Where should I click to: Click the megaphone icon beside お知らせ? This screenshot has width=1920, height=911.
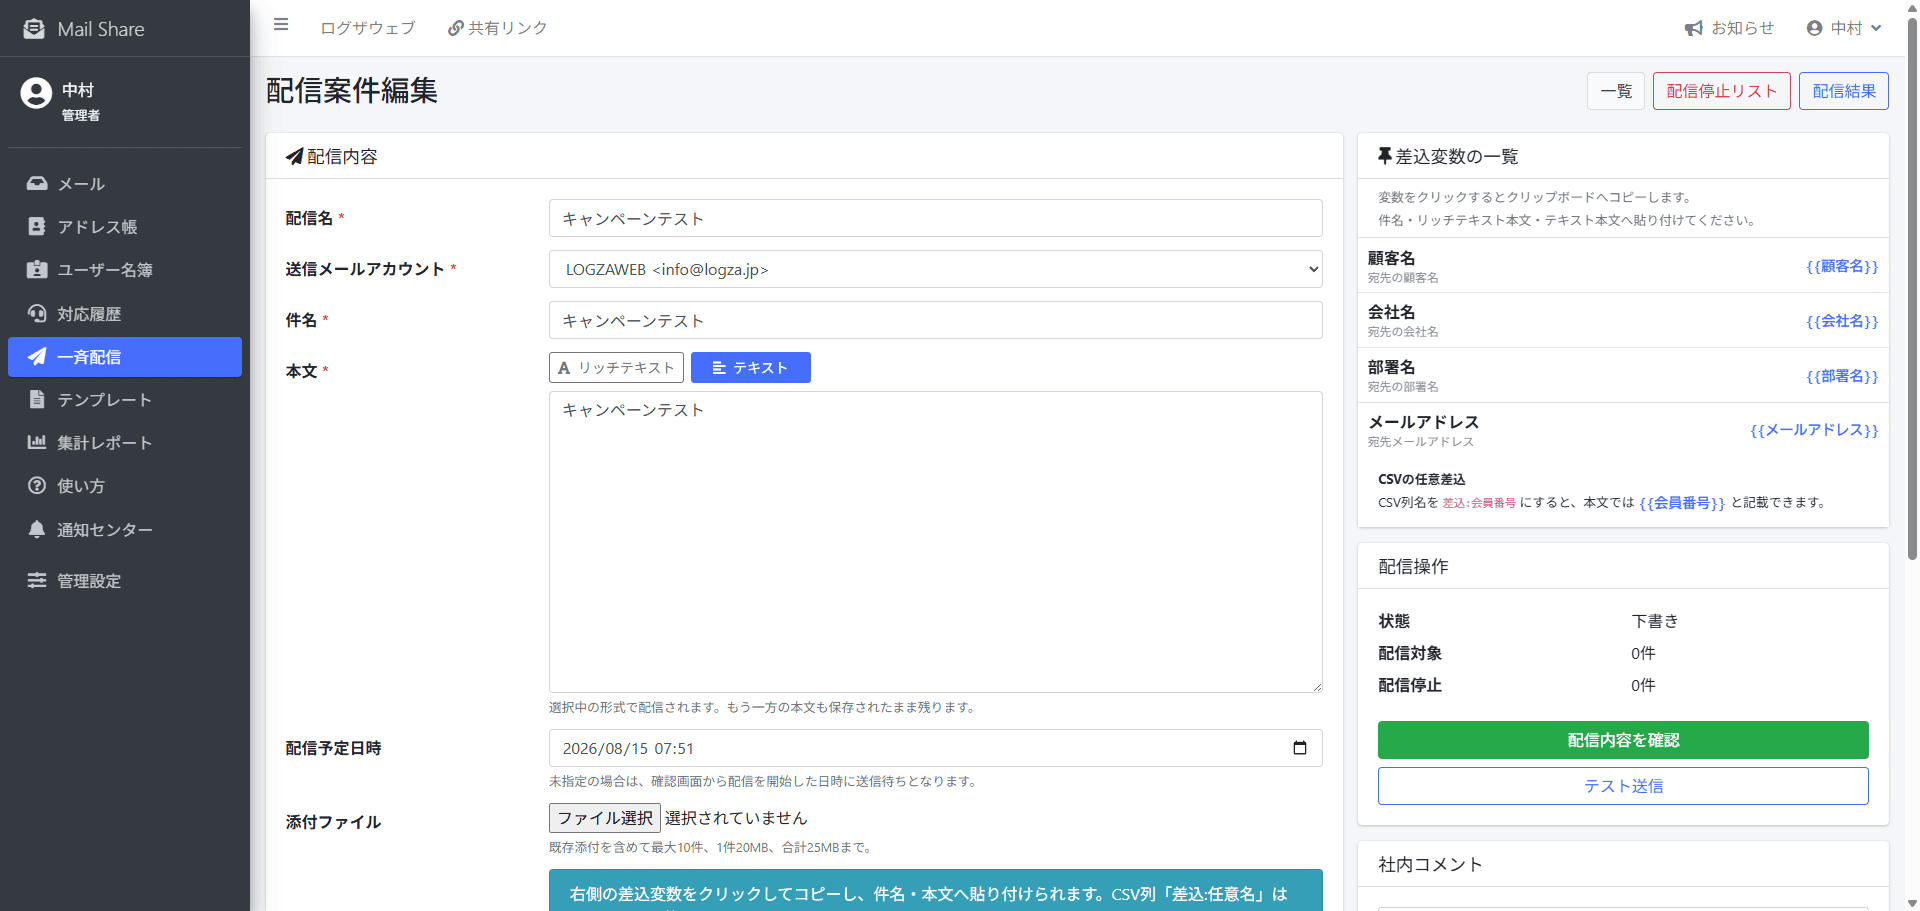pyautogui.click(x=1694, y=28)
